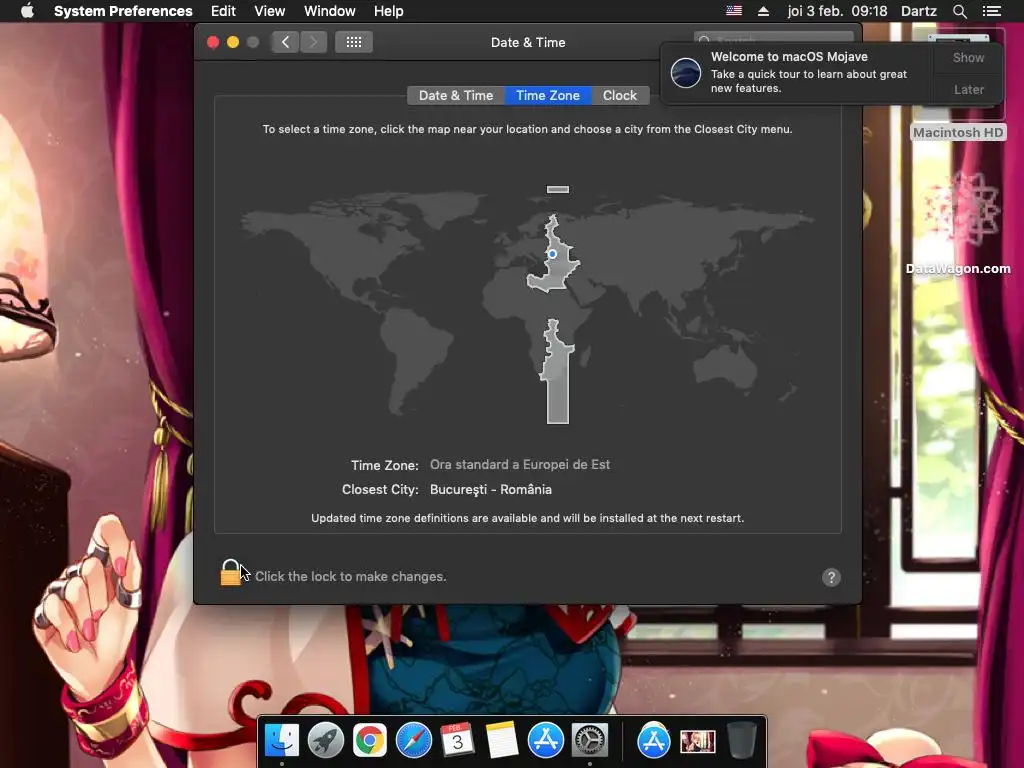Launch Launchpad rocket icon in dock
The width and height of the screenshot is (1024, 768).
[x=325, y=741]
